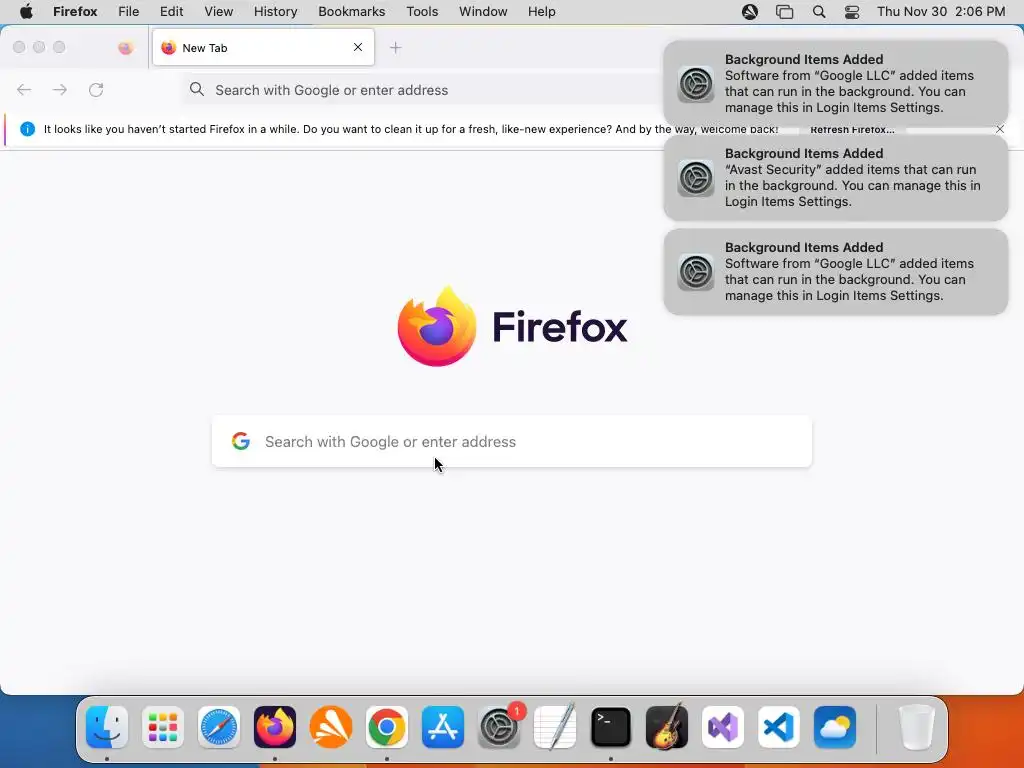The width and height of the screenshot is (1024, 768).
Task: Click the date and time clock
Action: coord(941,11)
